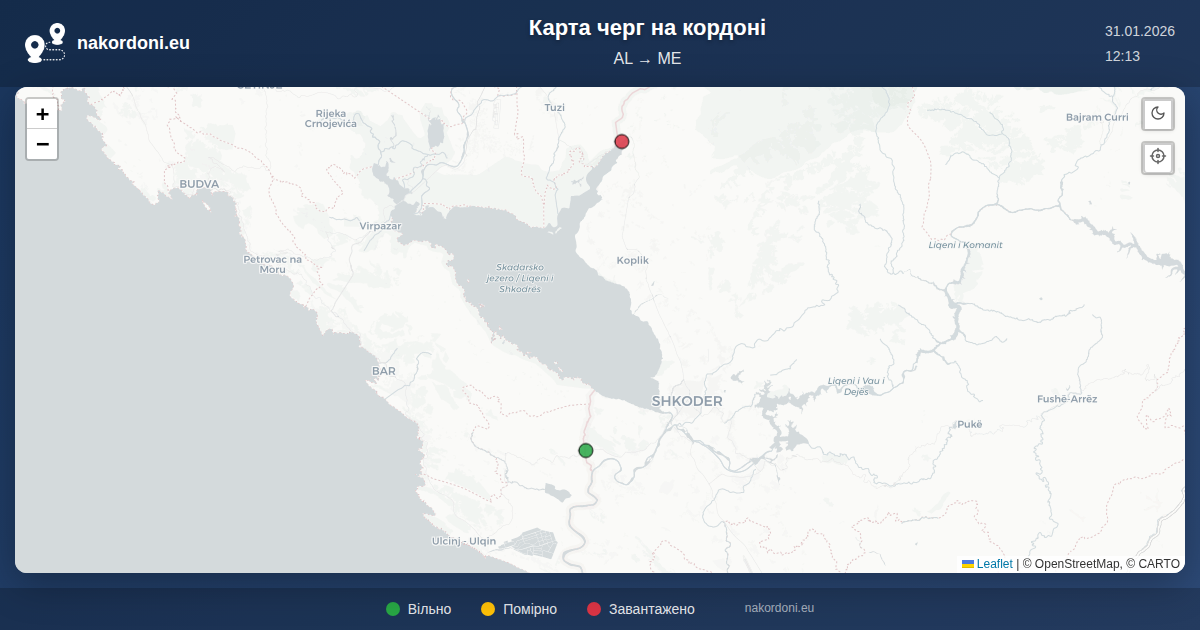
Task: Click the BUDVA town label
Action: click(x=199, y=184)
